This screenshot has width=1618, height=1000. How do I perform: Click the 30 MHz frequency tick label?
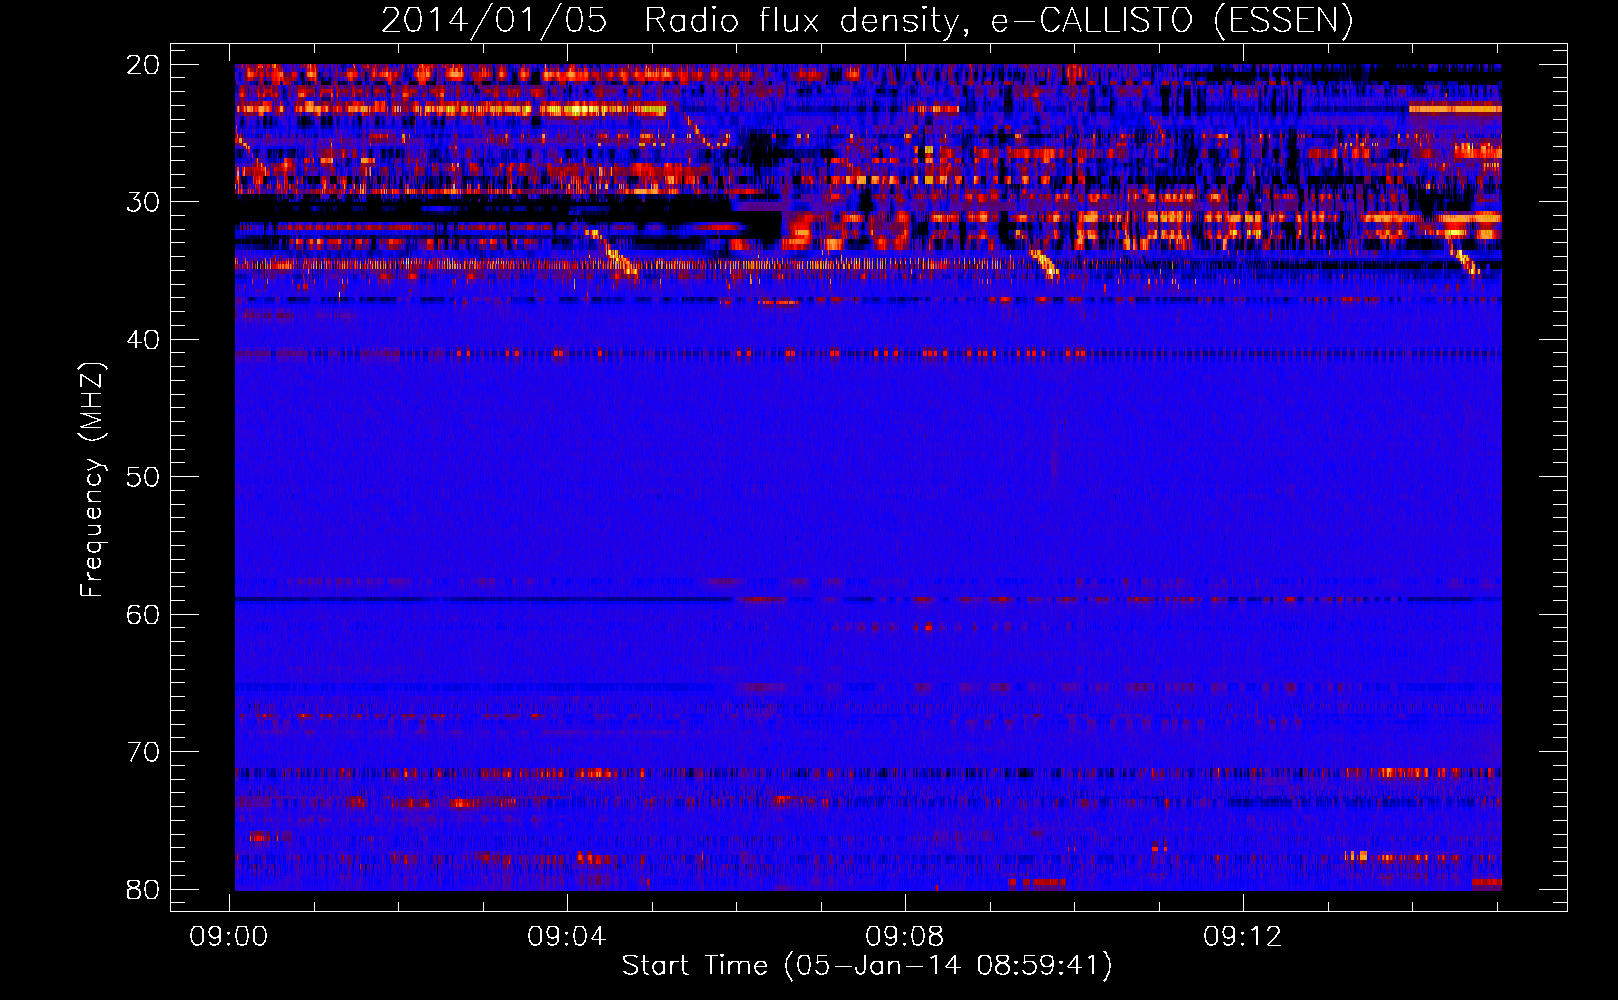pyautogui.click(x=143, y=202)
